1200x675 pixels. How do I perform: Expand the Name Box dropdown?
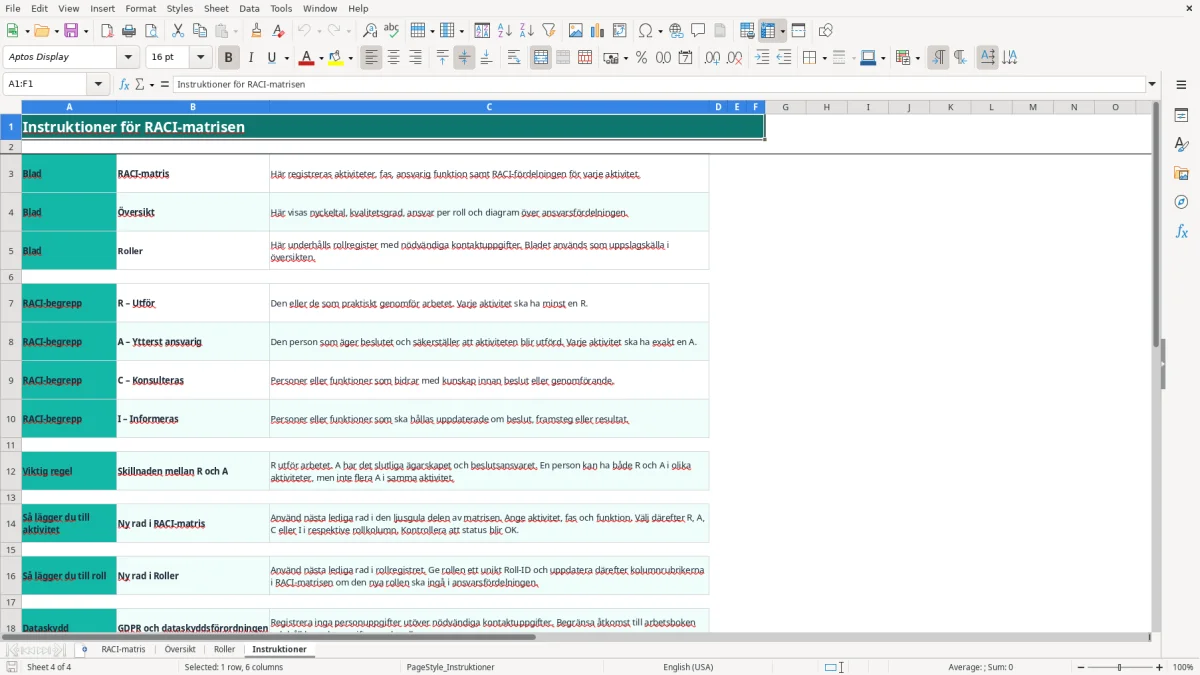(99, 84)
